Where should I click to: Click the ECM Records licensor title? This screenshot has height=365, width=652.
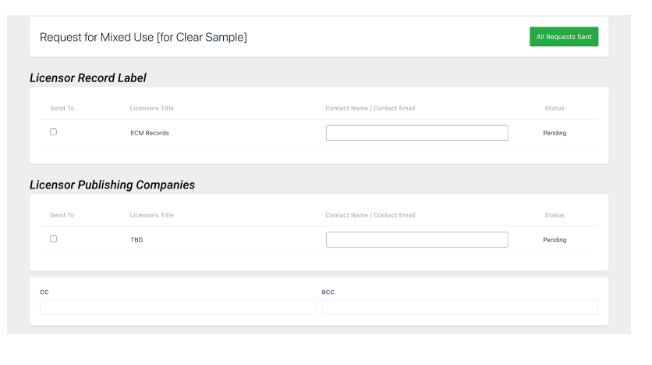(150, 133)
